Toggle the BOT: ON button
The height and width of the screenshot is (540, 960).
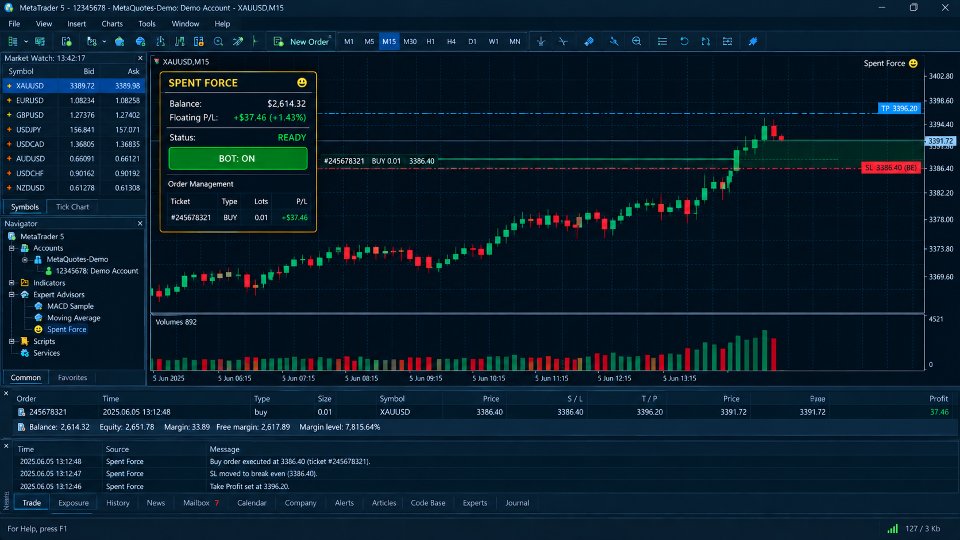click(238, 159)
